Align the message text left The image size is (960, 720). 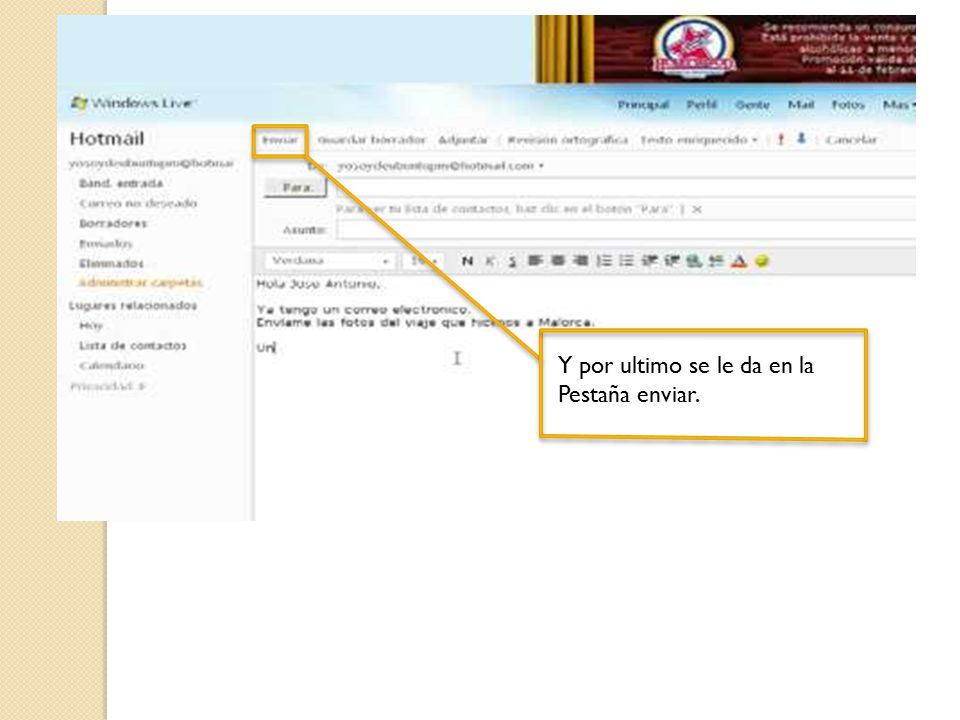click(535, 261)
